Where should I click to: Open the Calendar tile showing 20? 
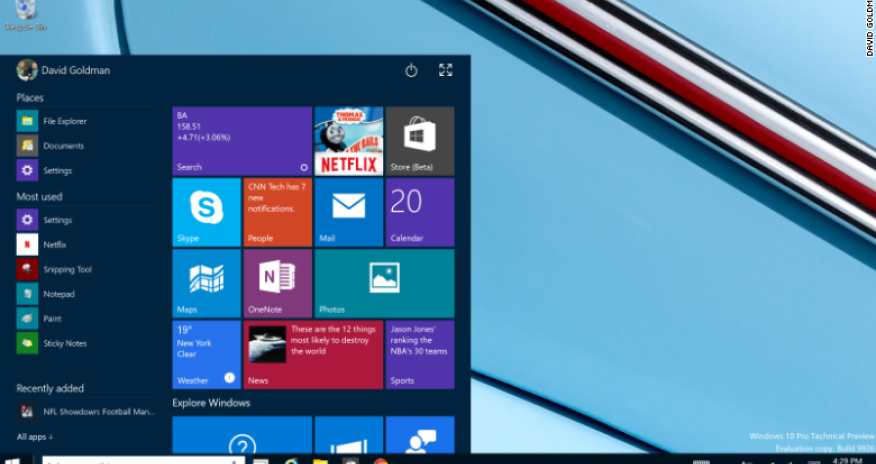tap(420, 212)
